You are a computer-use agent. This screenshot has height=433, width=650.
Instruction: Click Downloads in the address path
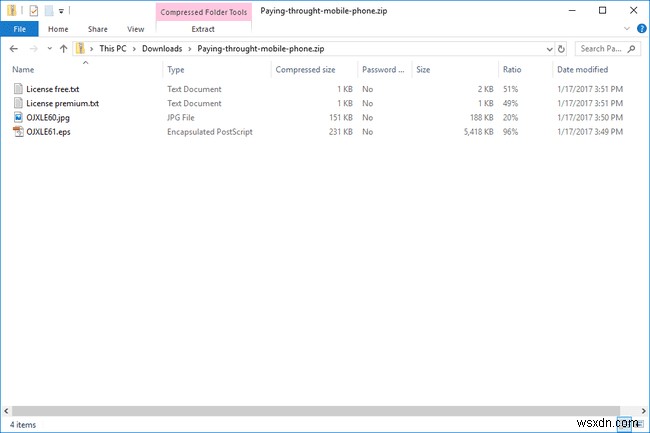click(162, 48)
